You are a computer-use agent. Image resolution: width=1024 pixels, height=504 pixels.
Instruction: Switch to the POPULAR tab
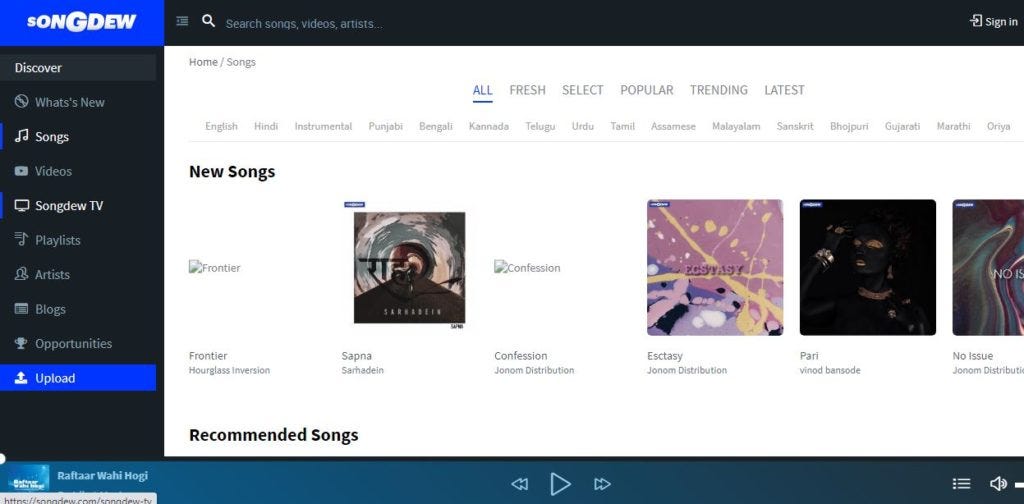coord(647,90)
